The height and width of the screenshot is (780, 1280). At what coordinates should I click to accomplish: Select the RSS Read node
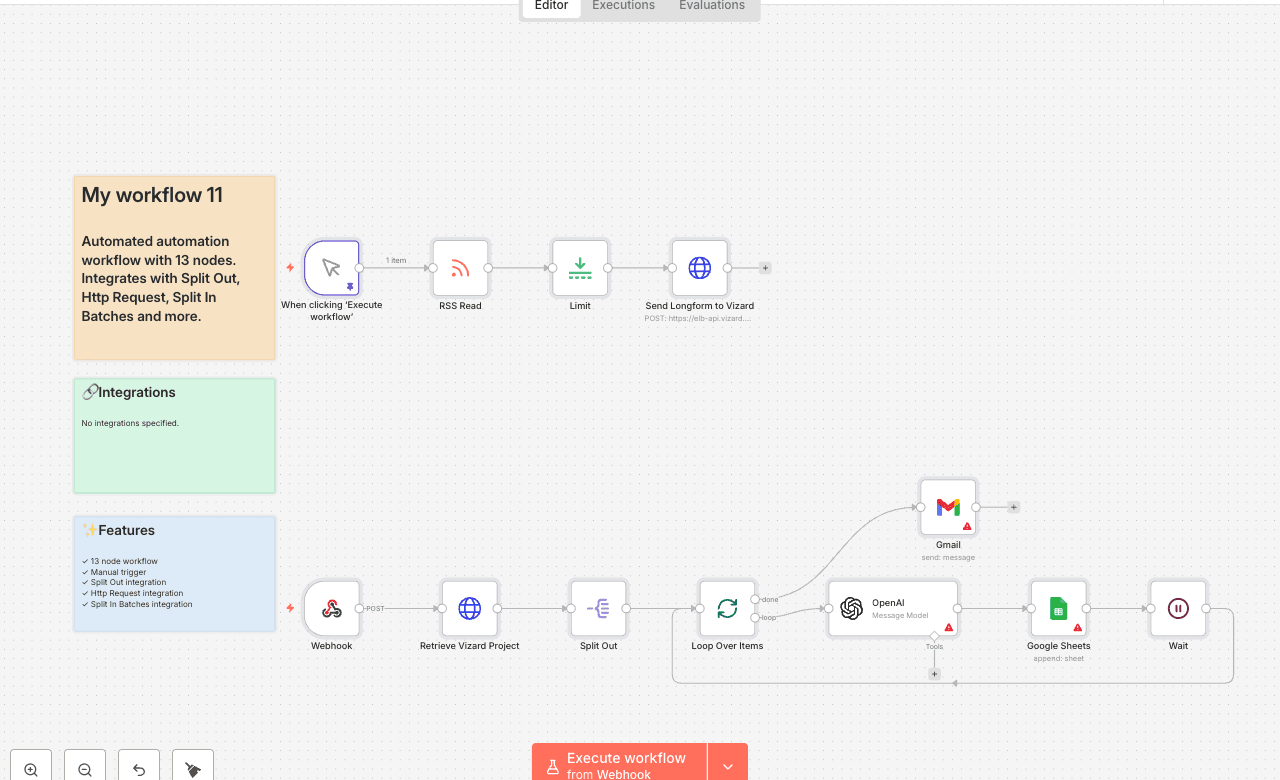click(x=460, y=268)
